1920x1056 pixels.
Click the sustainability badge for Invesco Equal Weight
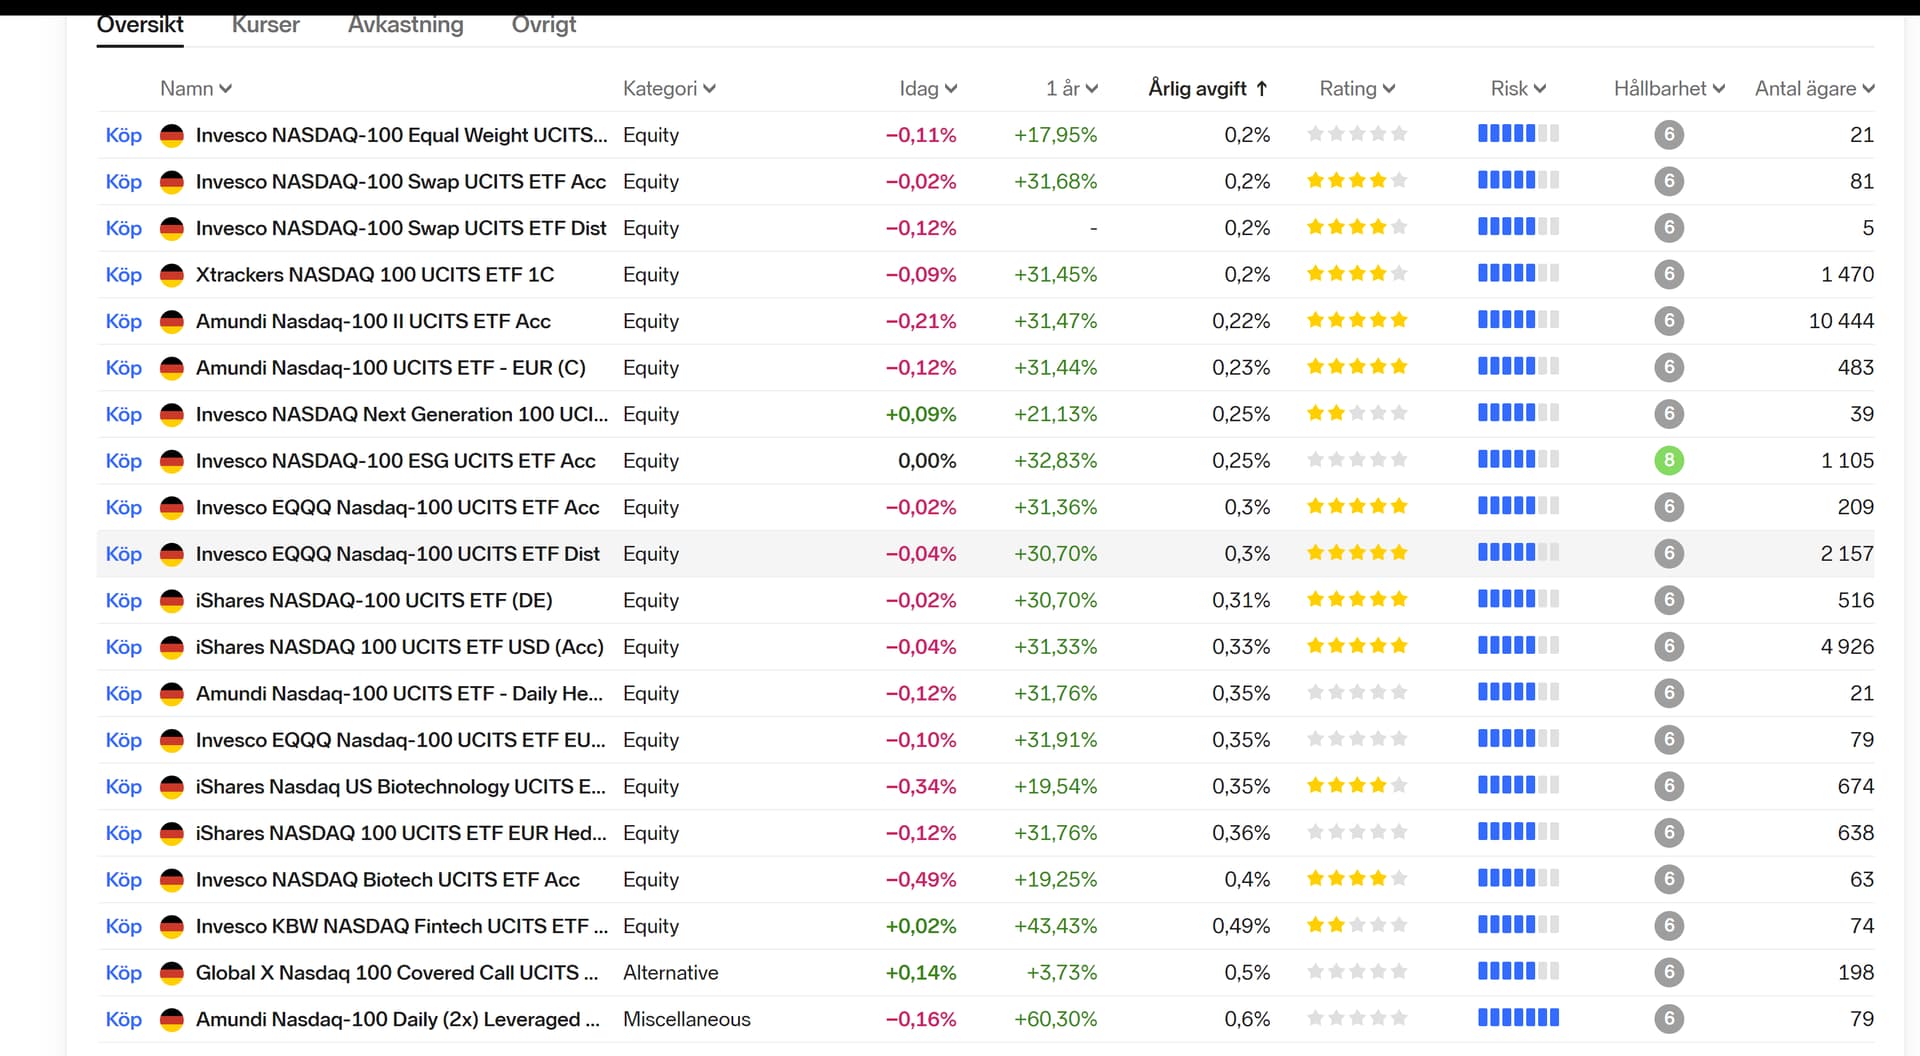tap(1668, 135)
